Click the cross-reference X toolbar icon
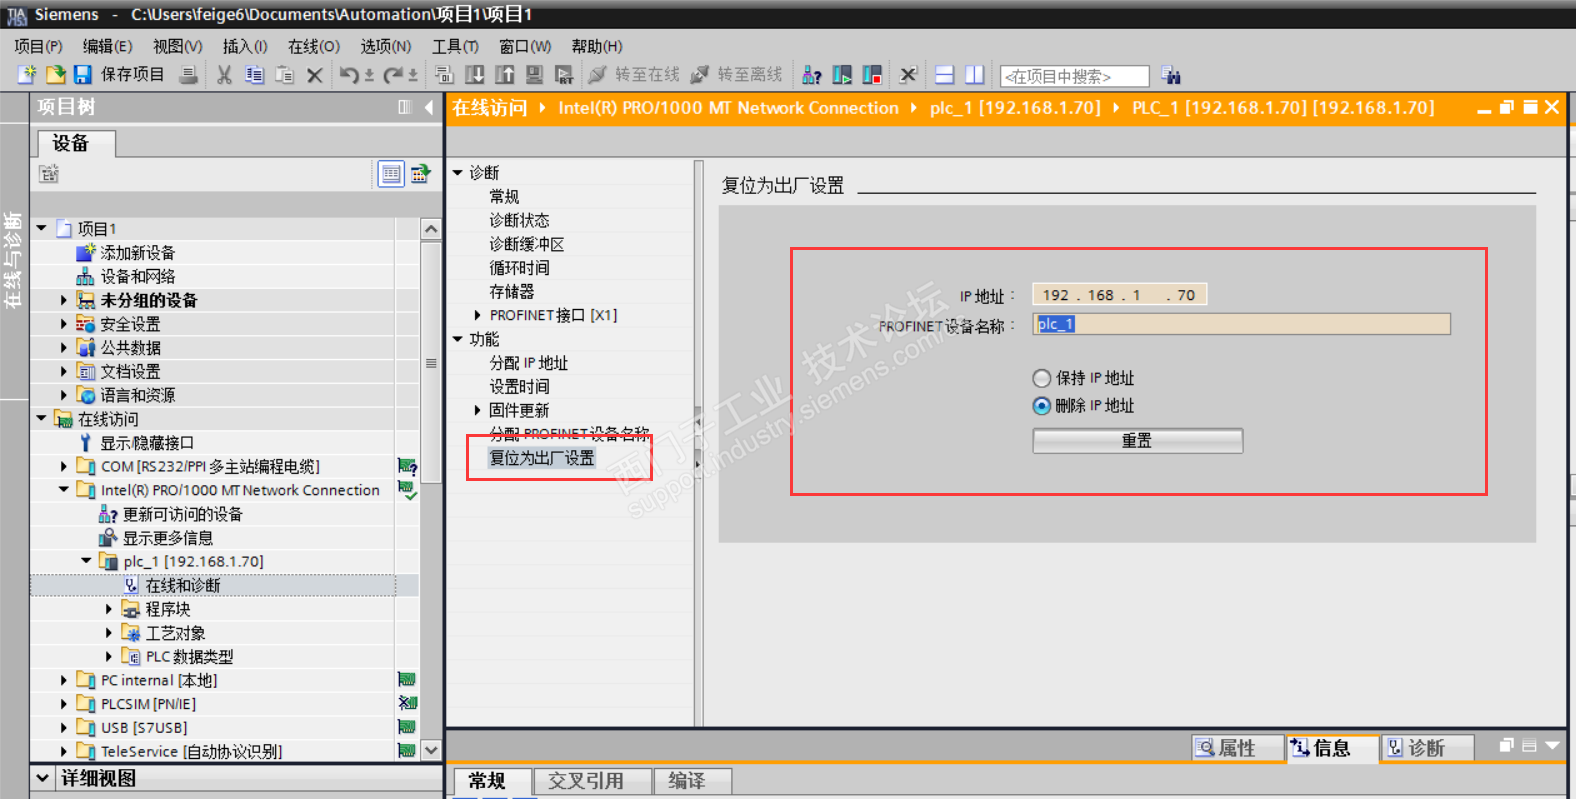The image size is (1576, 799). (908, 75)
